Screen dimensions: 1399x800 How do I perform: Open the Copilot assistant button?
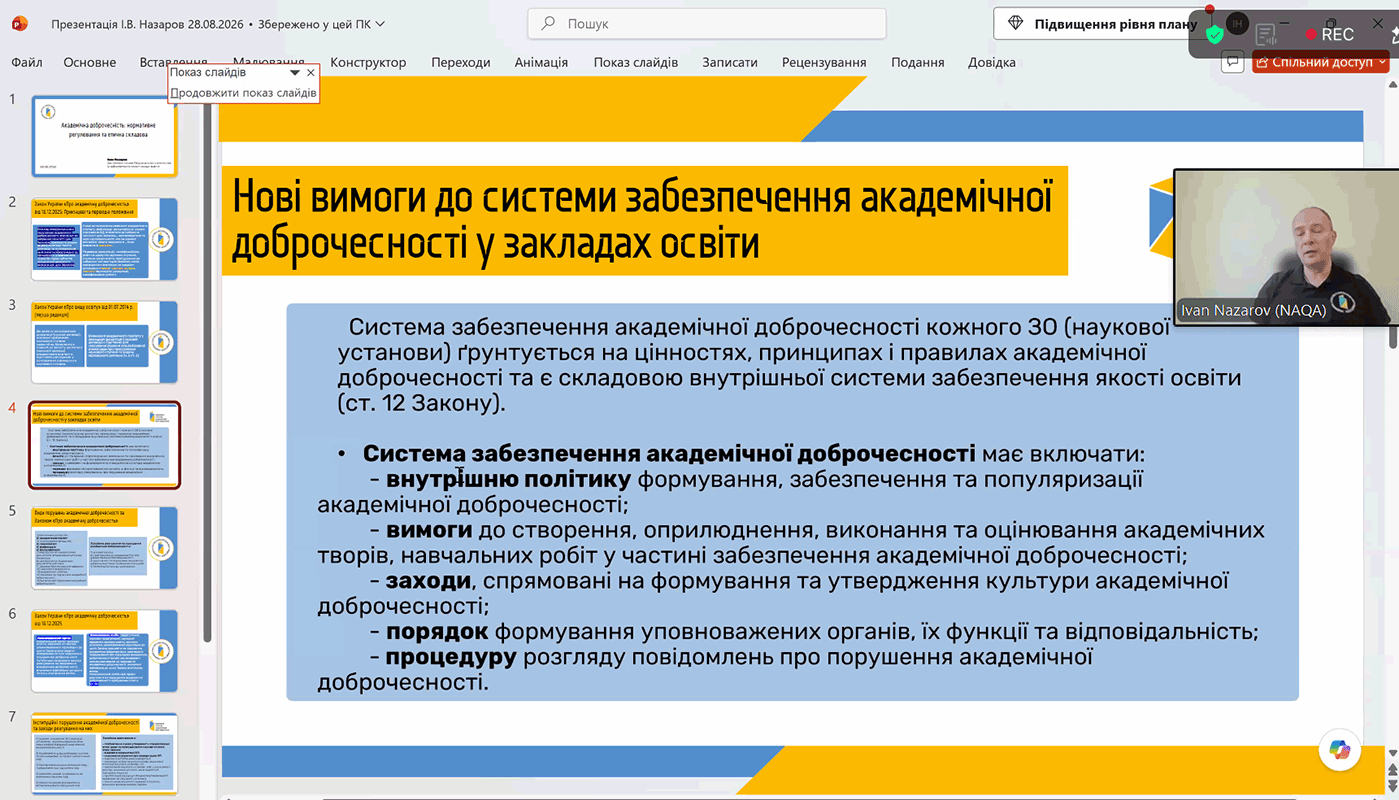pyautogui.click(x=1340, y=749)
